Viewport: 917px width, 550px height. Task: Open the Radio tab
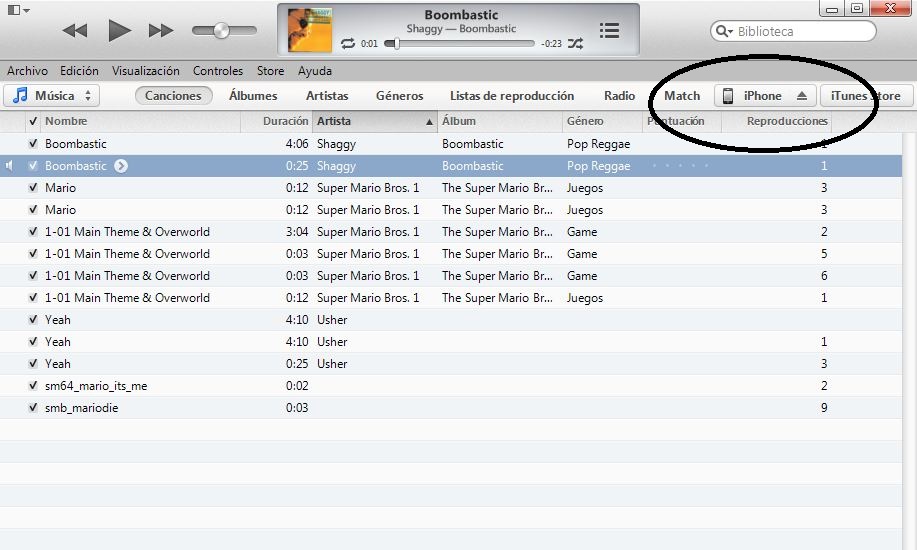(x=619, y=95)
